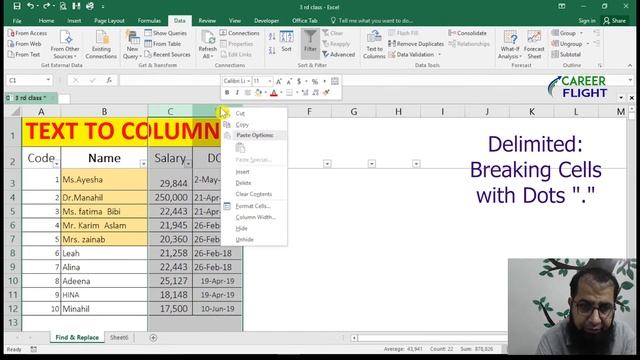The width and height of the screenshot is (640, 360).
Task: Click the Advanced filter icon
Action: (x=325, y=54)
